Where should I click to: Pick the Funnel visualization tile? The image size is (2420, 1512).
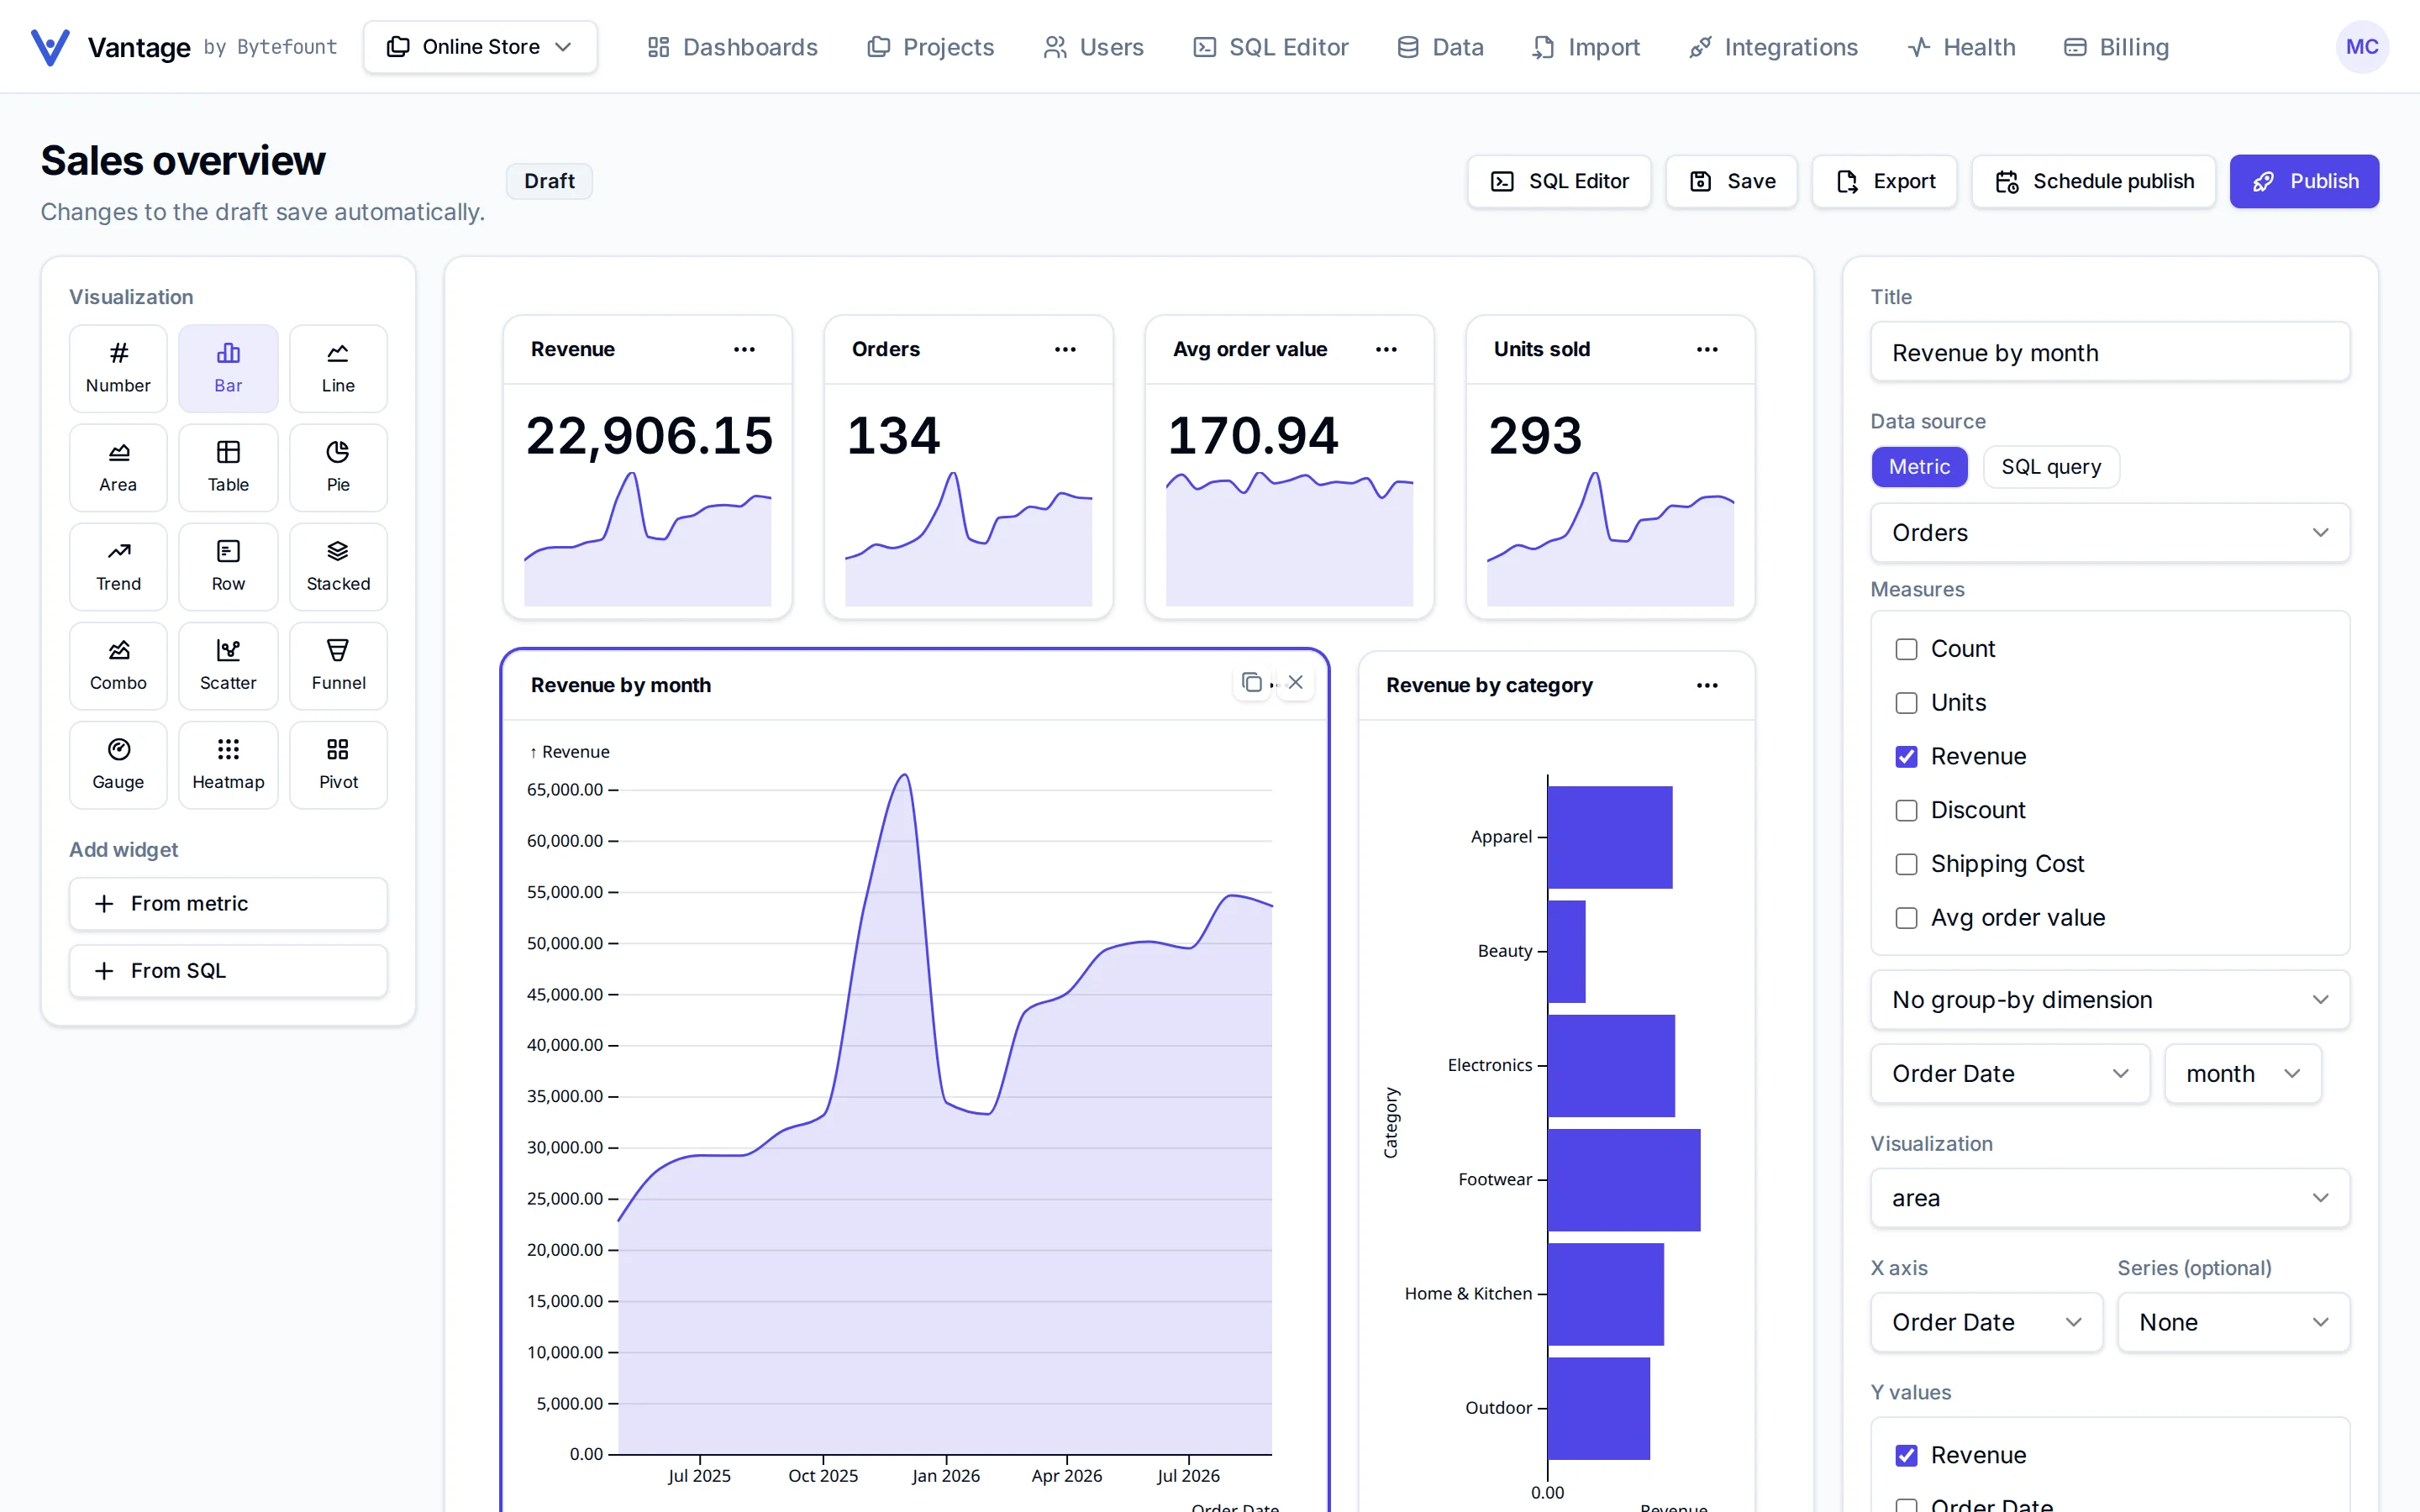coord(338,665)
